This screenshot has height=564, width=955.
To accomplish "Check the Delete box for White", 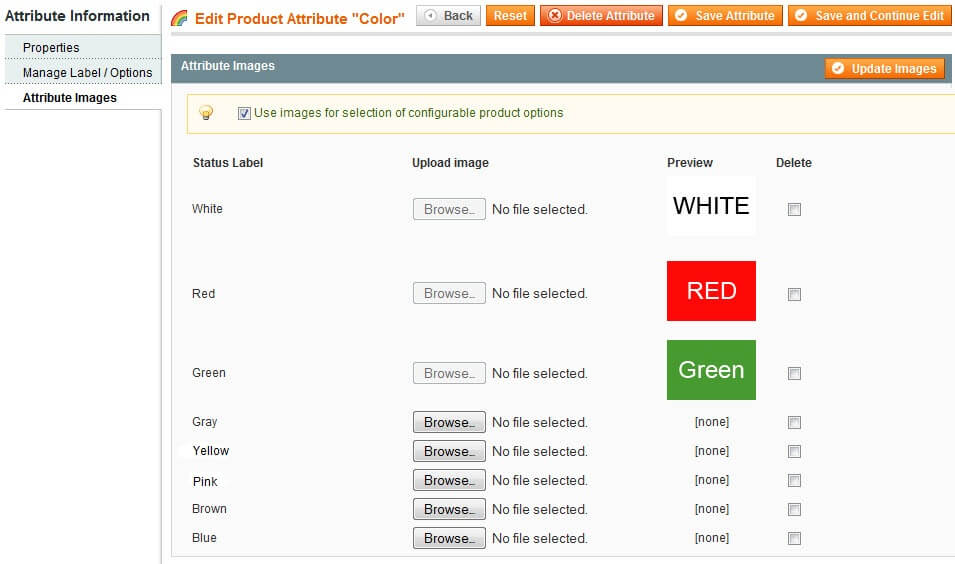I will tap(794, 210).
